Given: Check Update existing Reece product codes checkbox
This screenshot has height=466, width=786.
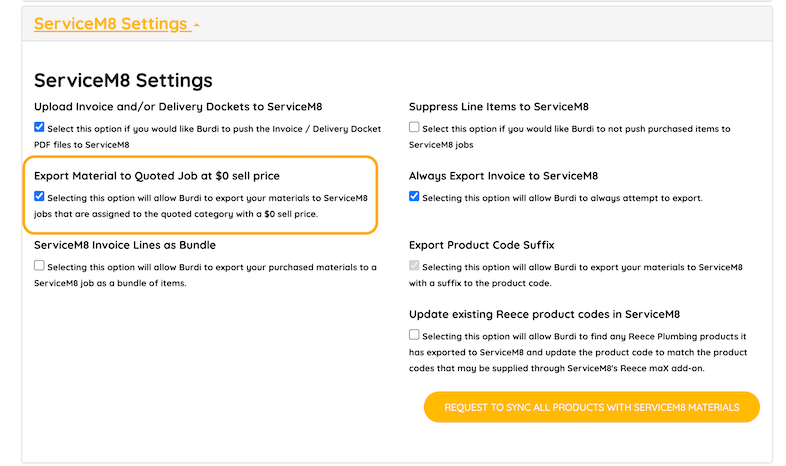Looking at the screenshot, I should 414,335.
